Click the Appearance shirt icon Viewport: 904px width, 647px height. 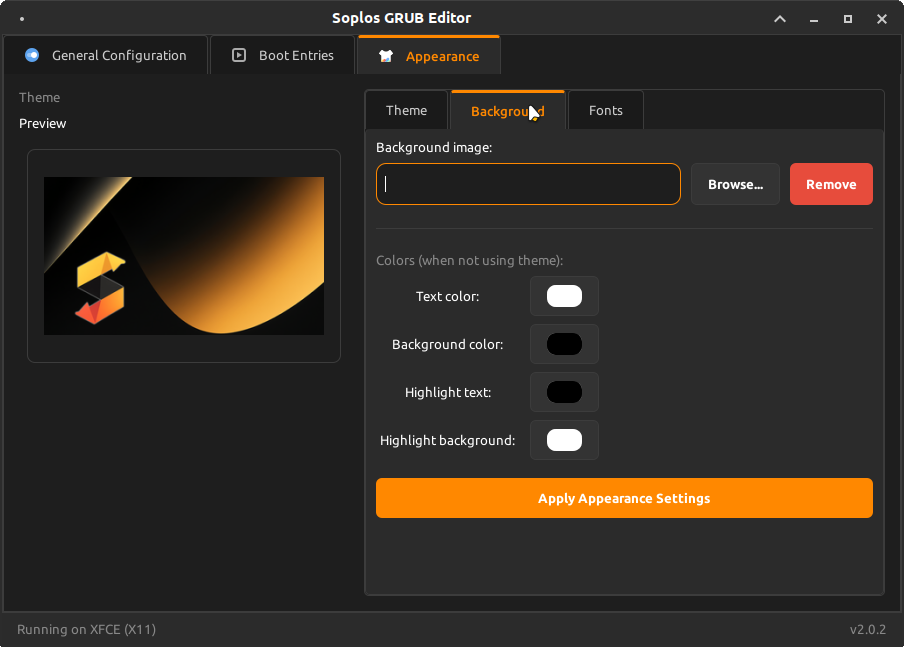pos(386,56)
